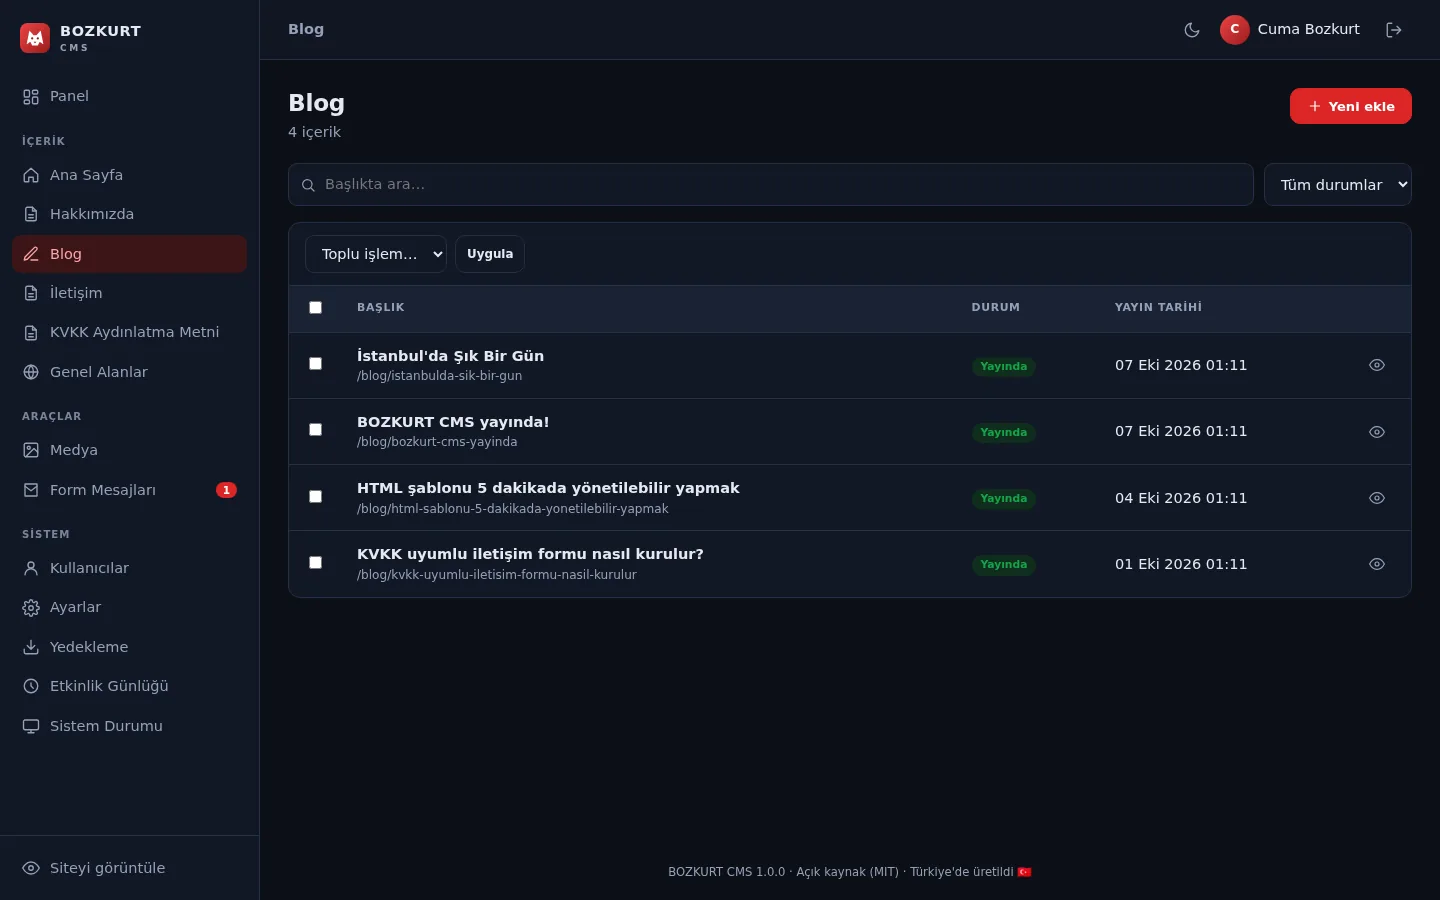Image resolution: width=1440 pixels, height=900 pixels.
Task: Click the BOZKURT CMS wolf logo
Action: click(x=35, y=38)
